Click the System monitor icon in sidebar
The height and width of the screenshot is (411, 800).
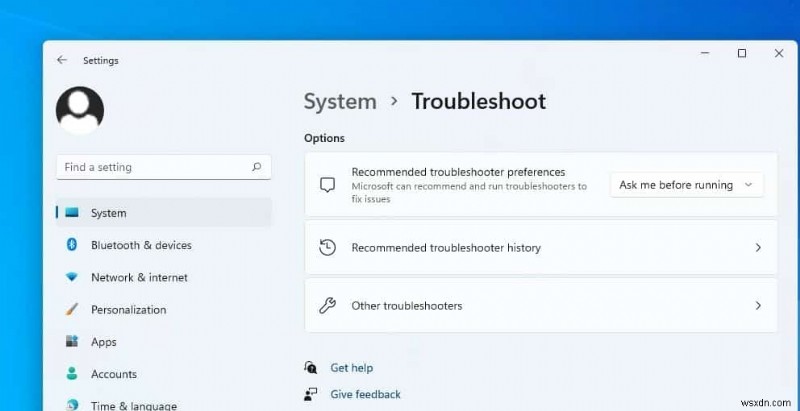coord(72,212)
